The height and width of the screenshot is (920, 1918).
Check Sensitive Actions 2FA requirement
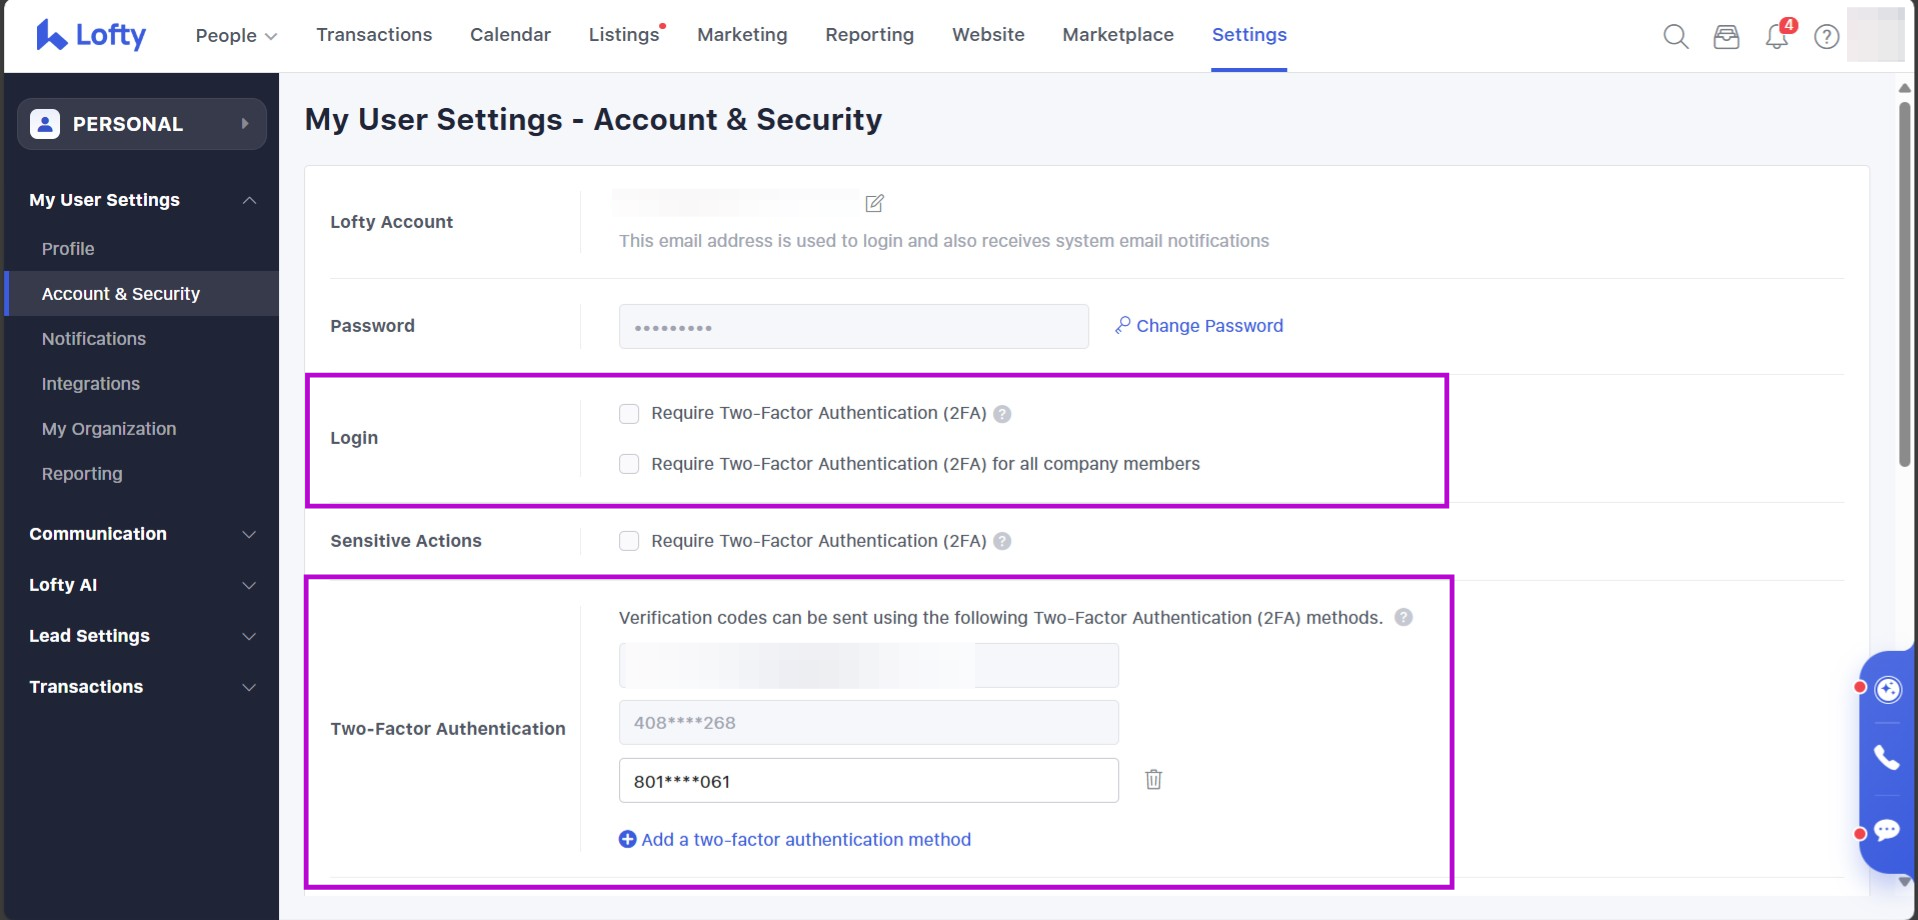click(x=629, y=541)
